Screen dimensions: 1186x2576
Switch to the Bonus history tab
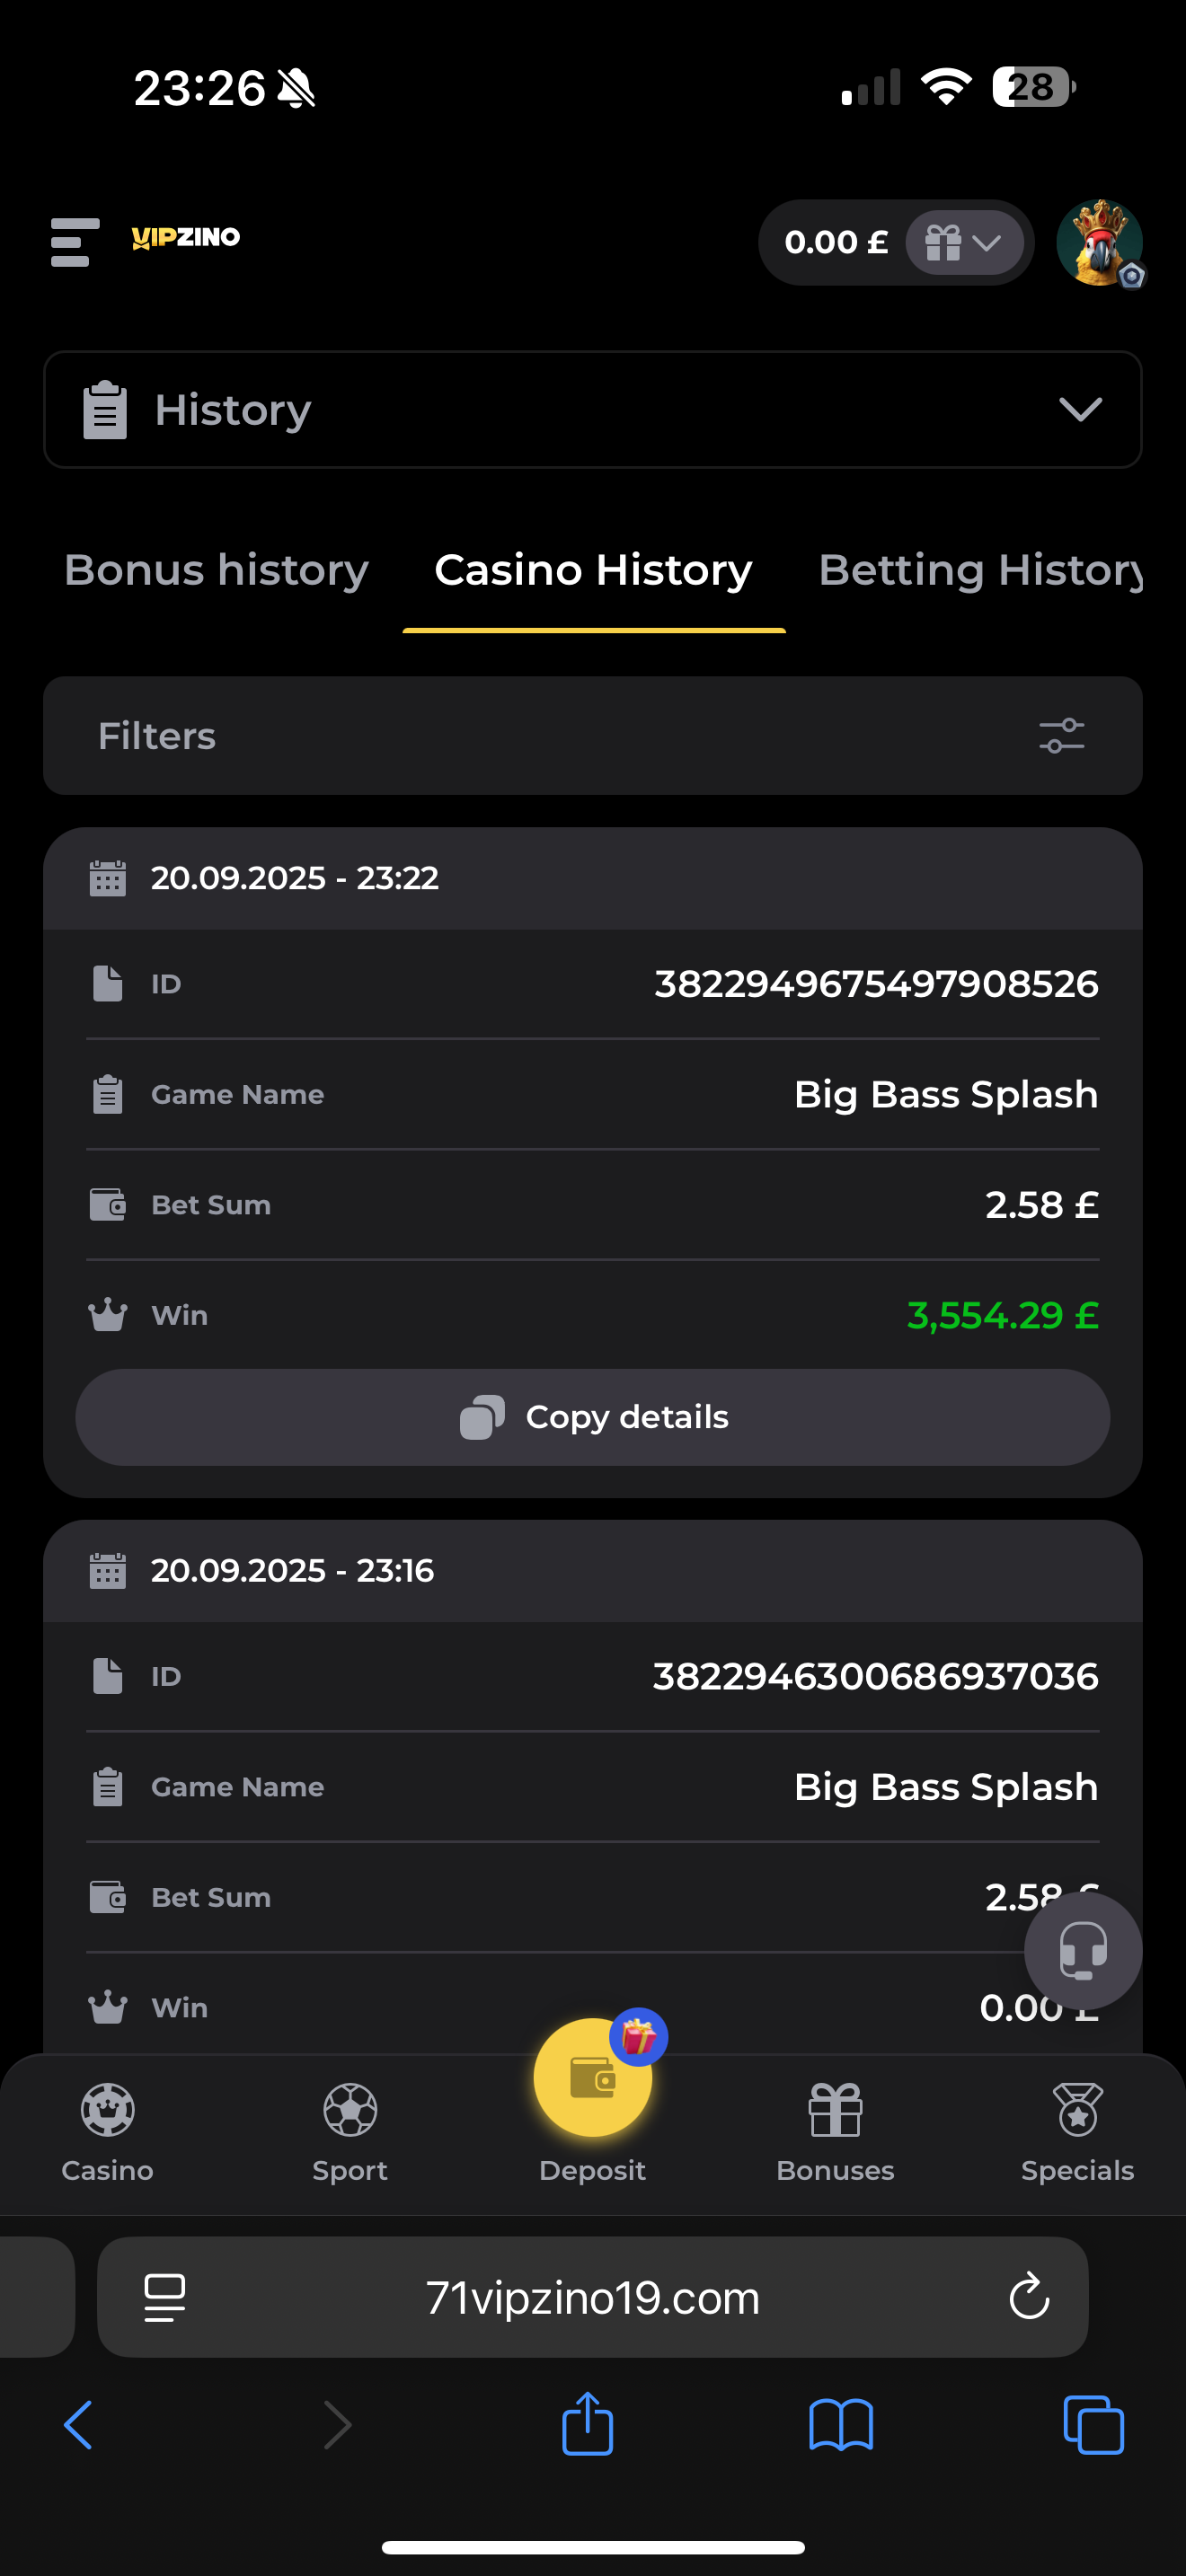pyautogui.click(x=216, y=571)
